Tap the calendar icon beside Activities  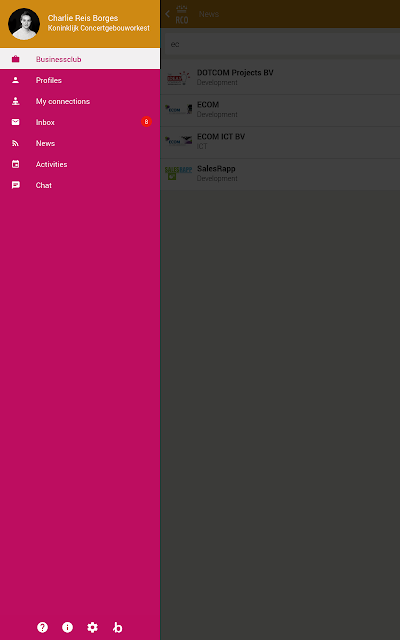(16, 164)
